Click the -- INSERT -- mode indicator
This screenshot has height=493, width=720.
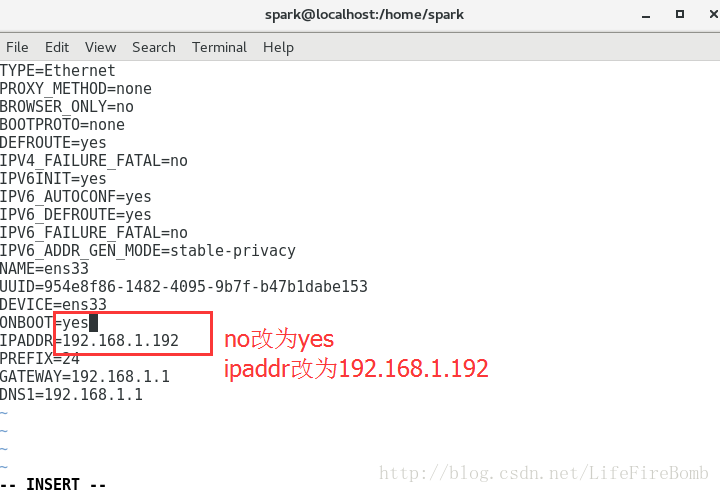[x=53, y=484]
